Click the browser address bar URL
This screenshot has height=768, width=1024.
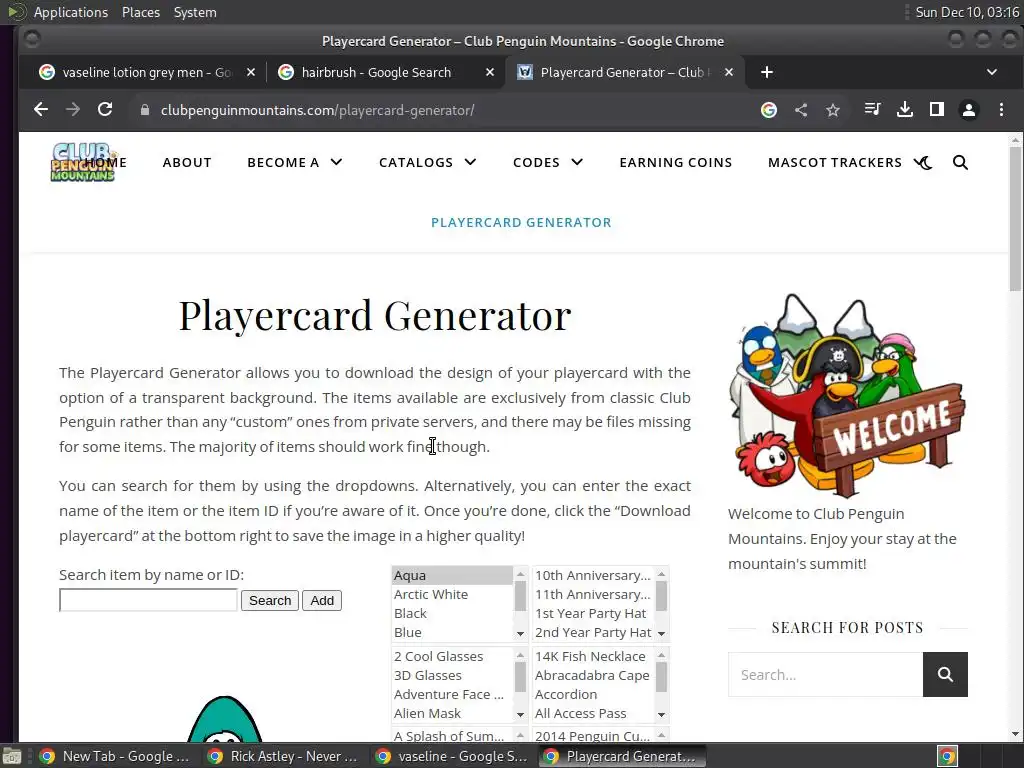[317, 110]
